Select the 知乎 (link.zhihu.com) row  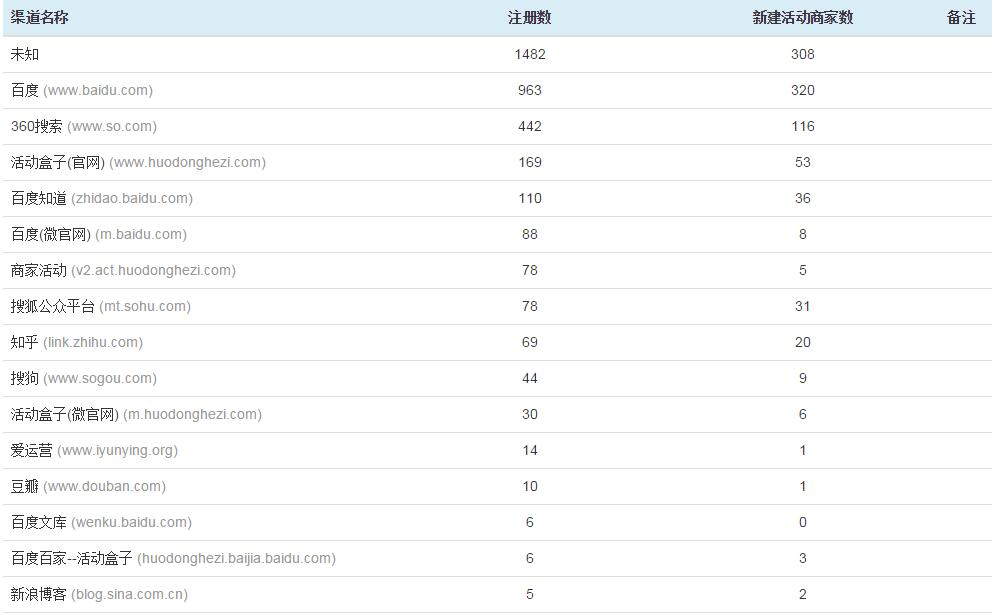pos(497,343)
